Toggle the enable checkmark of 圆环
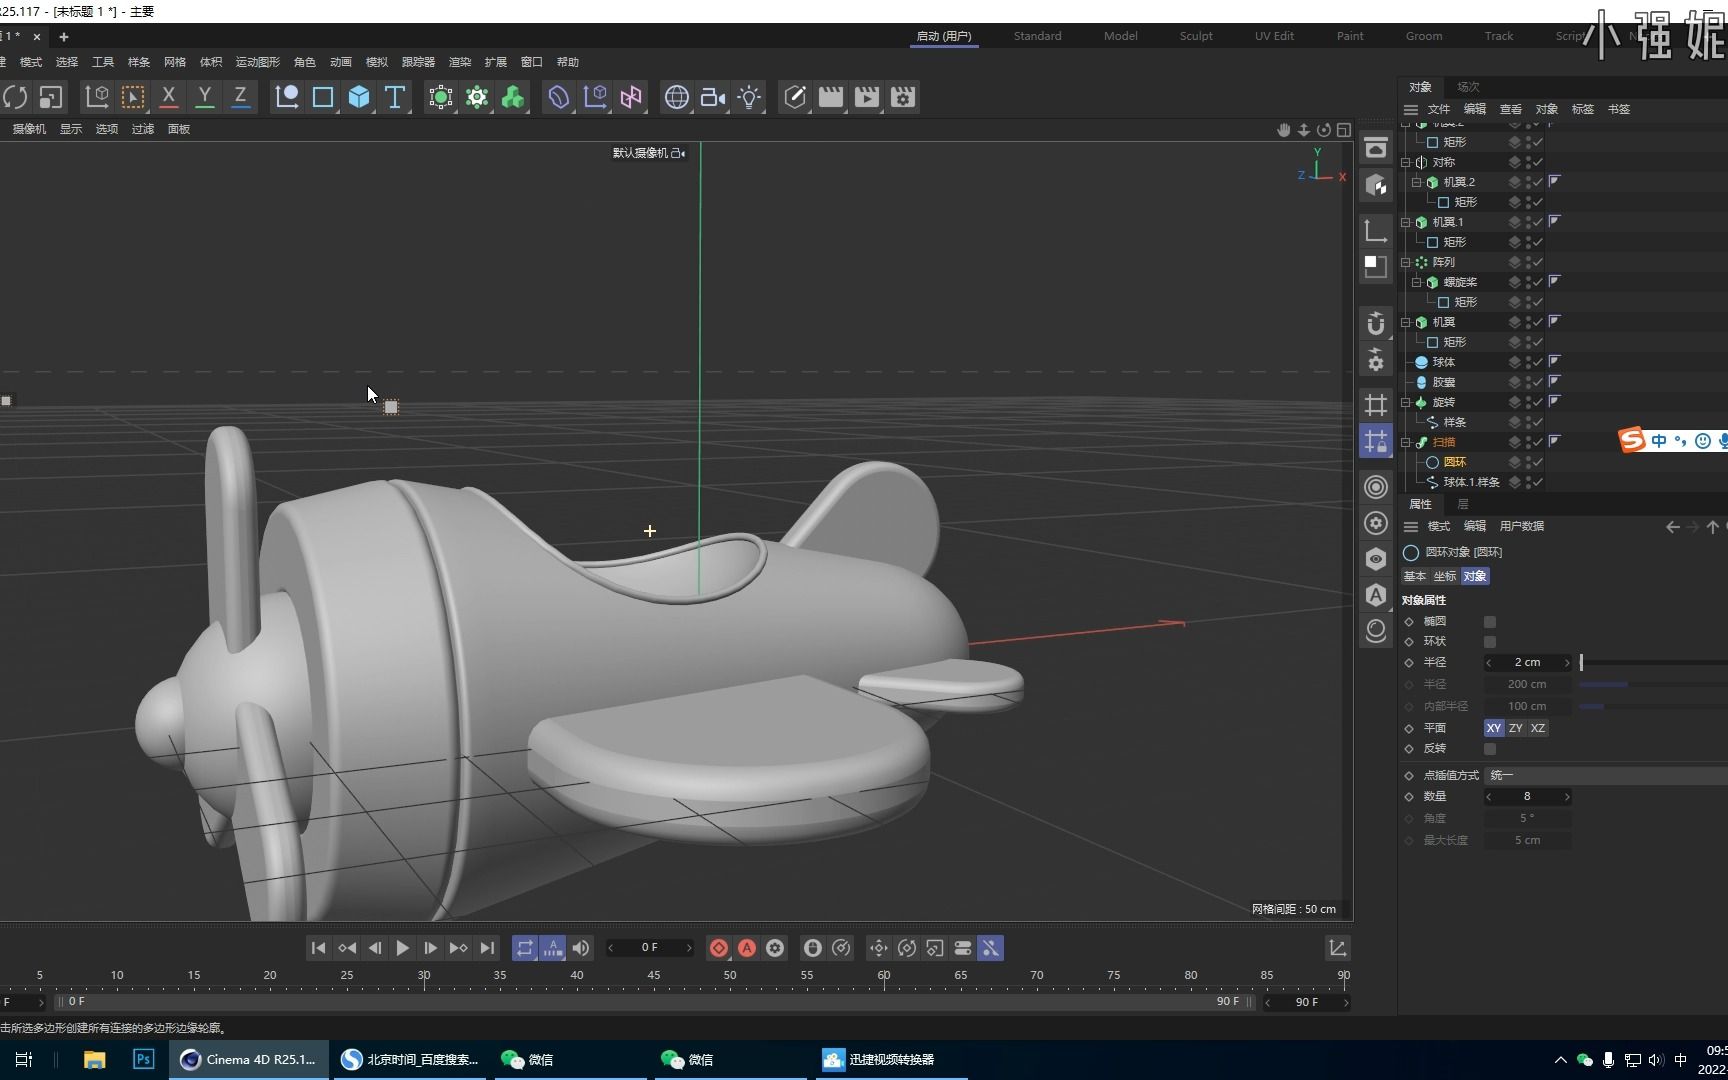This screenshot has height=1080, width=1728. click(1538, 462)
